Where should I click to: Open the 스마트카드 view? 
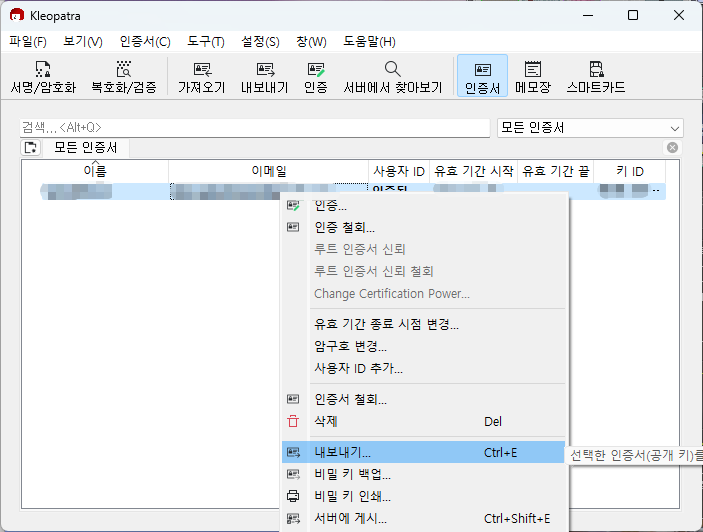click(596, 77)
